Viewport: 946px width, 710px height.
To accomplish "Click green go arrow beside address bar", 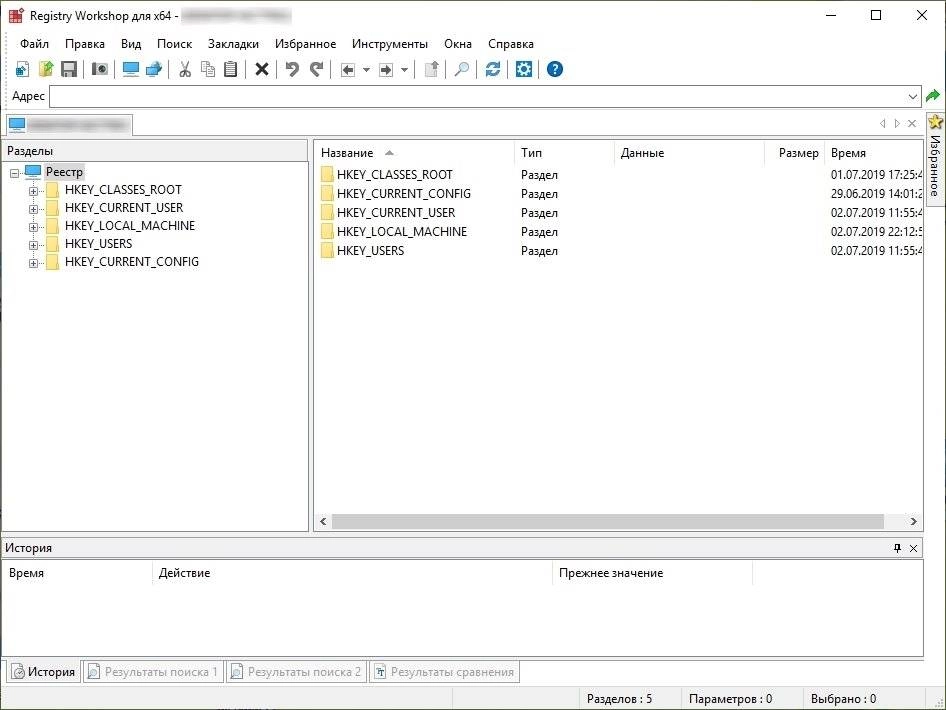I will 933,96.
